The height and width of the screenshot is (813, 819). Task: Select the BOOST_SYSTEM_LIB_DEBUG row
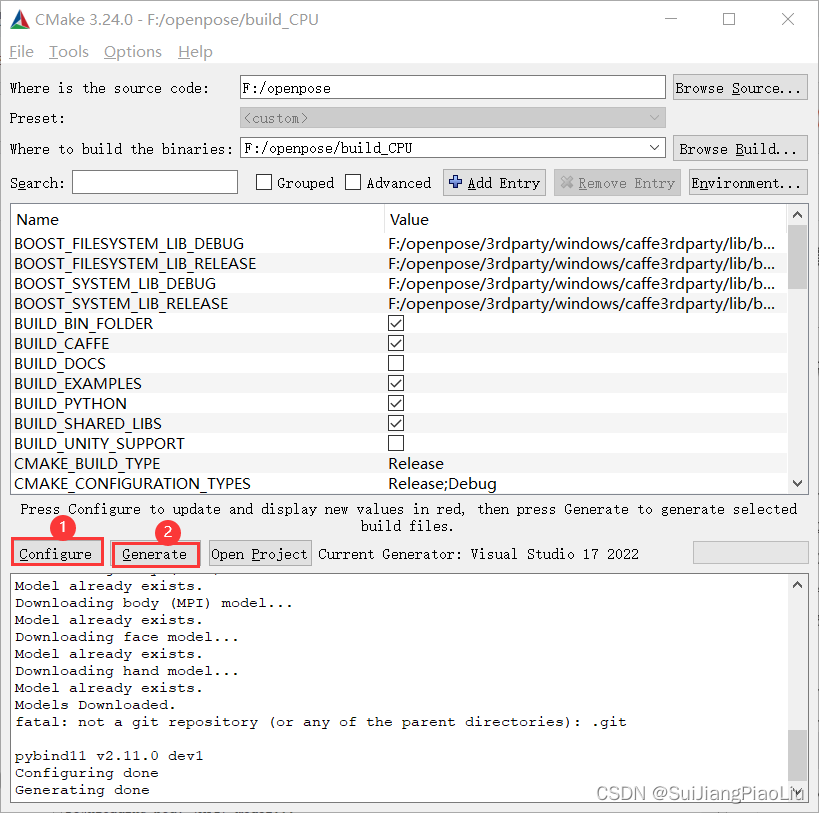point(399,283)
